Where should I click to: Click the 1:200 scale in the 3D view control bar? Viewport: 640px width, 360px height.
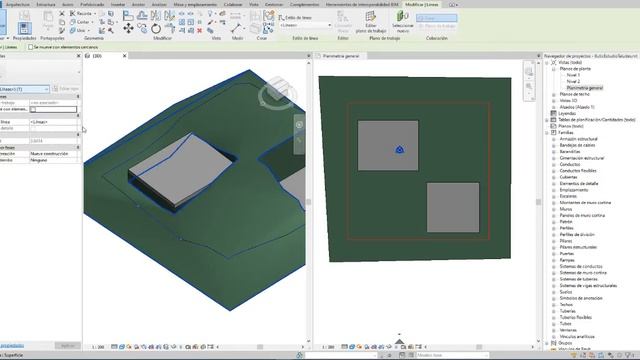click(x=98, y=347)
